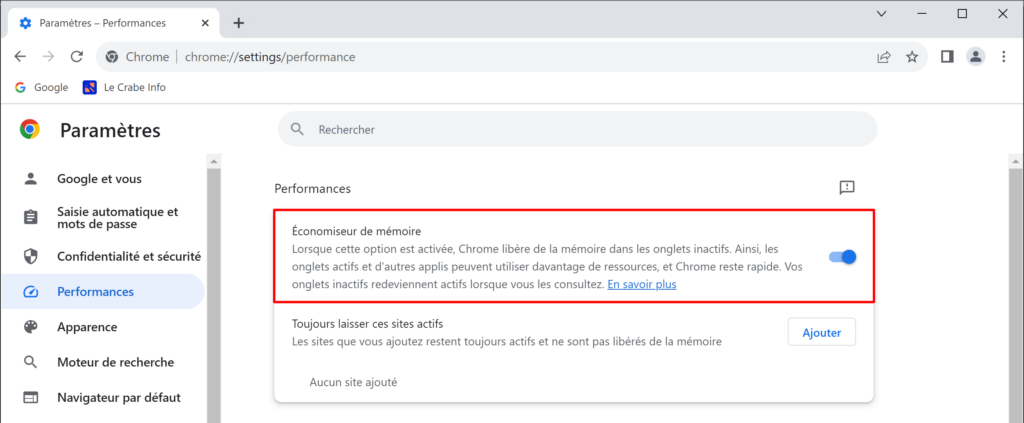
Task: Bookmark this page with the star icon
Action: pyautogui.click(x=912, y=57)
